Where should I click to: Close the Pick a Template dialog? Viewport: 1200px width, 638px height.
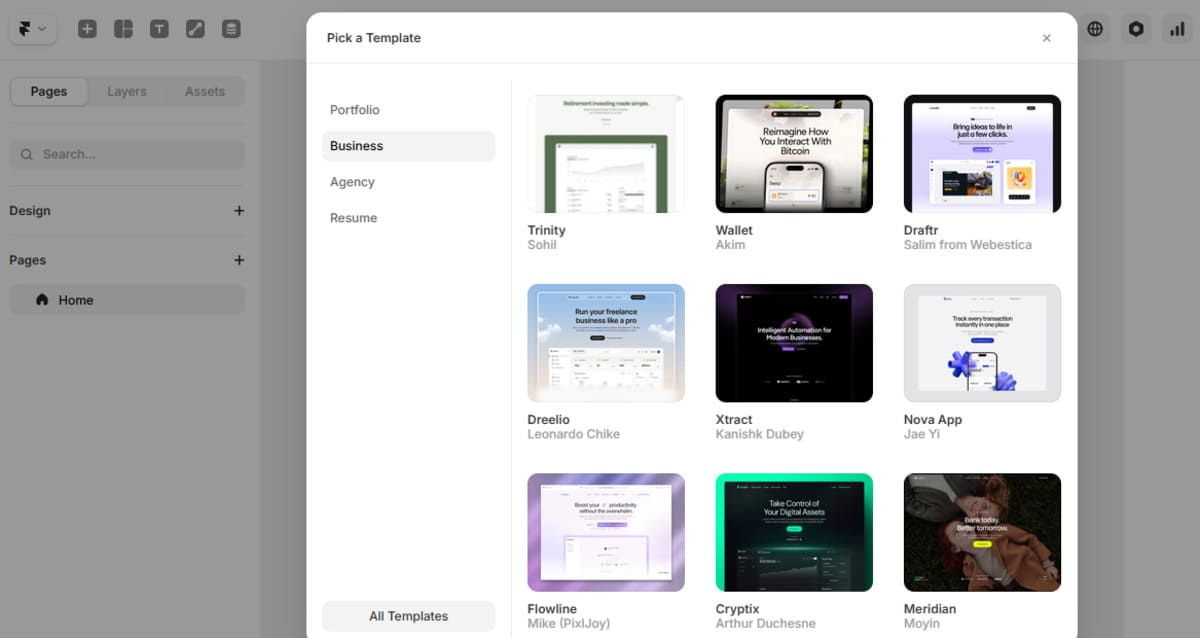(1046, 38)
